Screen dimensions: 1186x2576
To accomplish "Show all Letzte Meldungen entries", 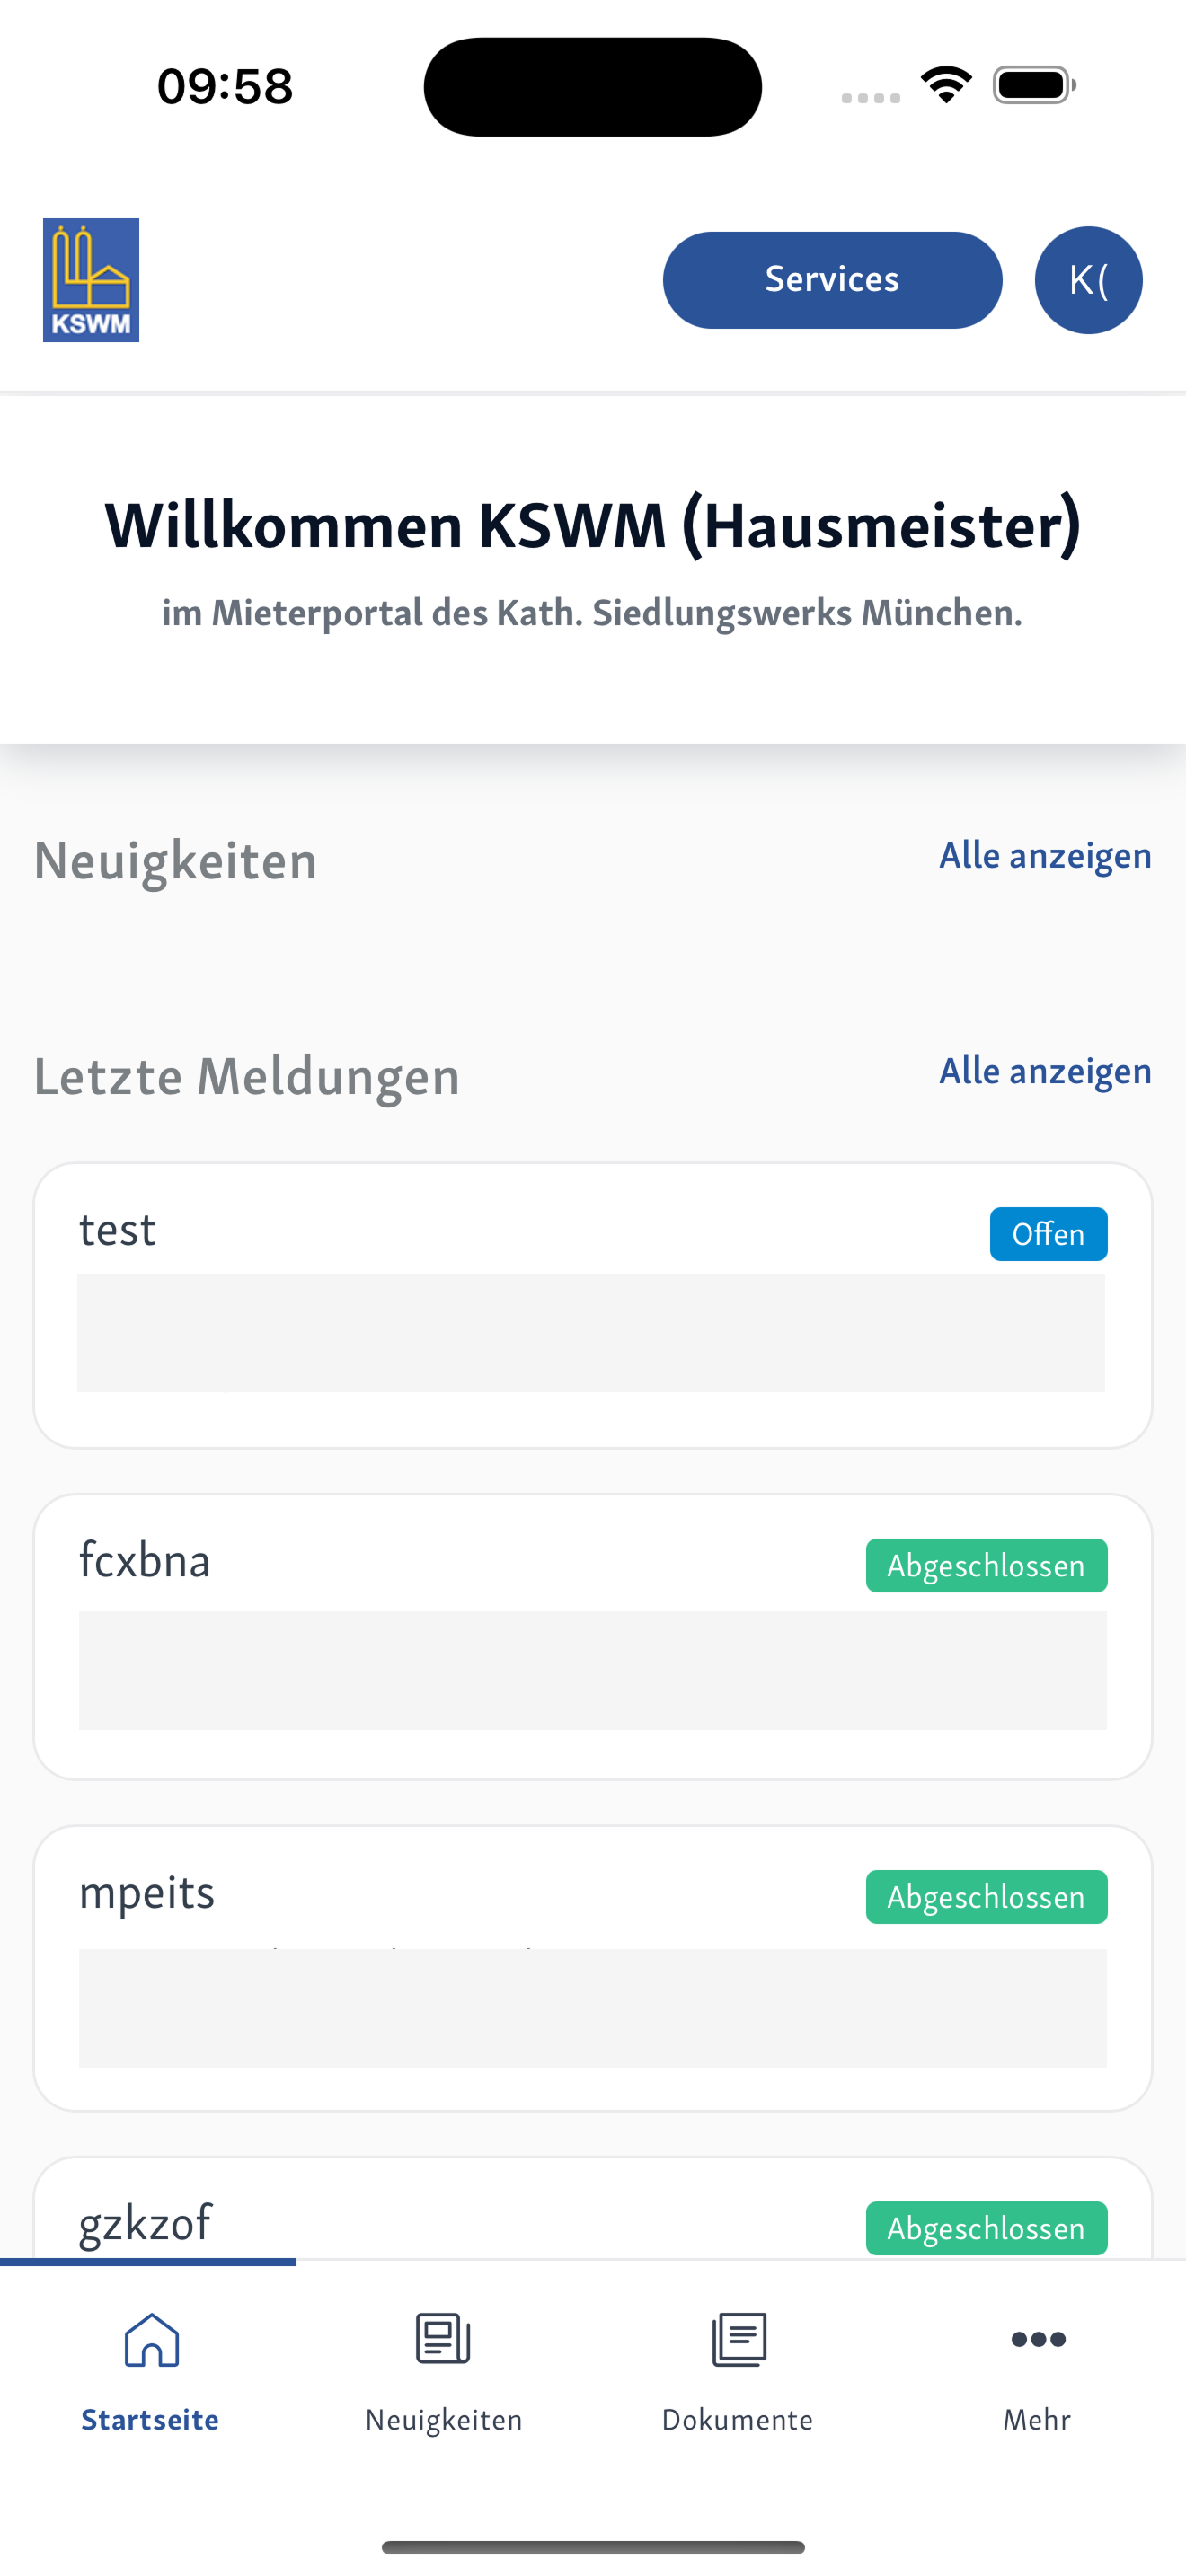I will [x=1045, y=1071].
